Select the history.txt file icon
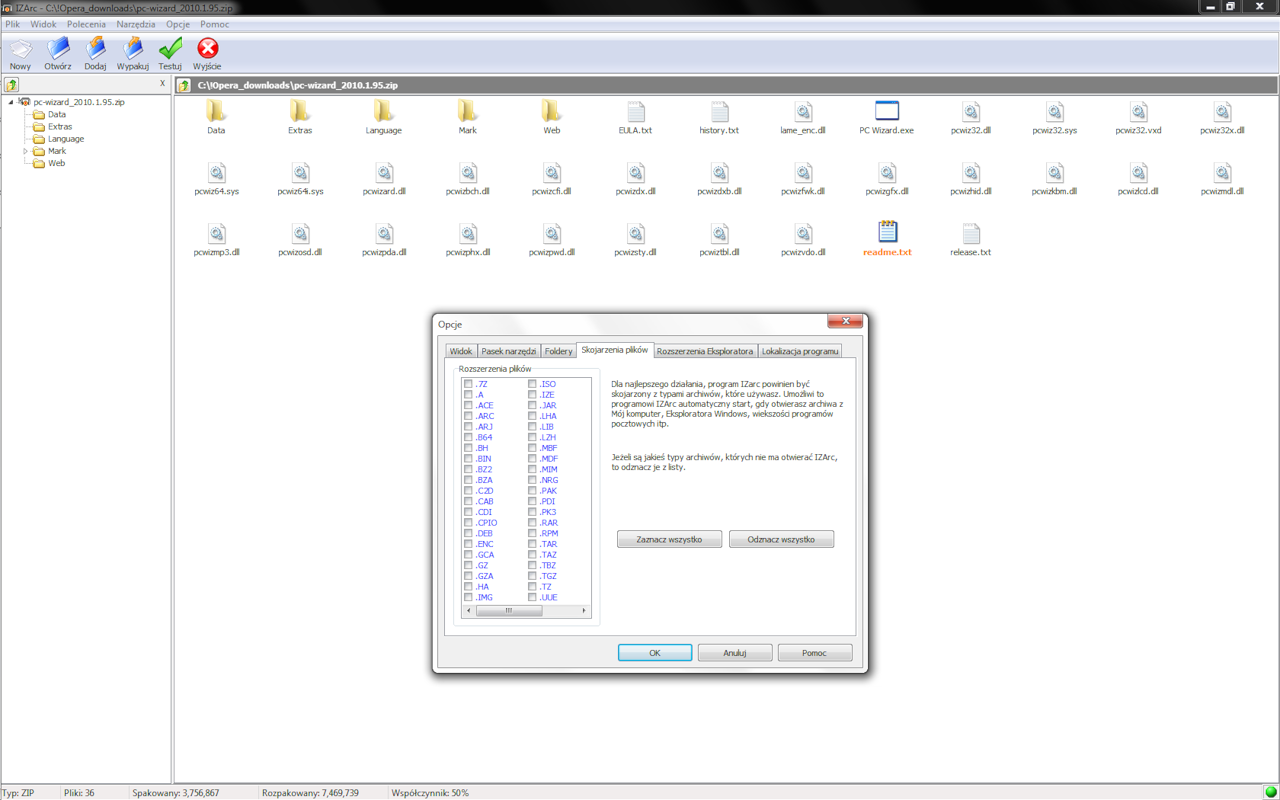The height and width of the screenshot is (800, 1280). click(x=720, y=111)
